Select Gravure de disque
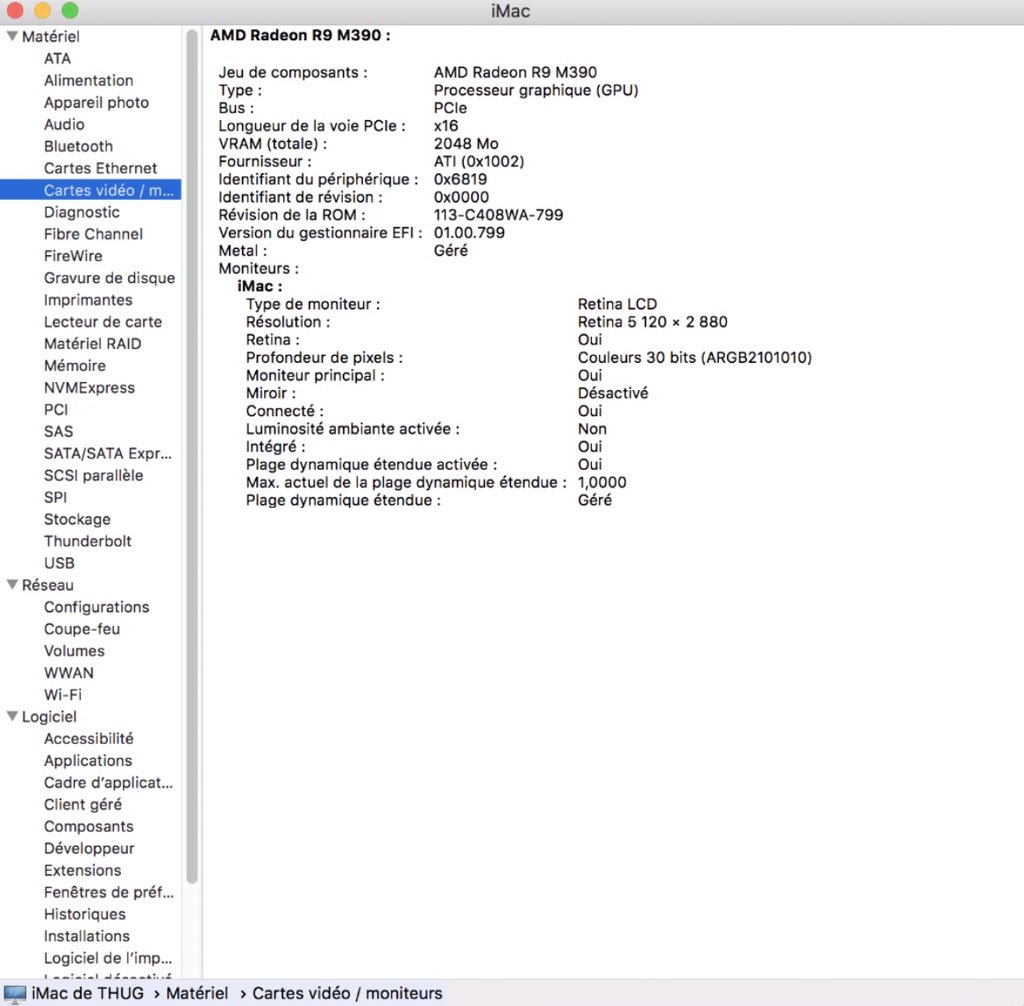The image size is (1024, 1006). (x=110, y=278)
